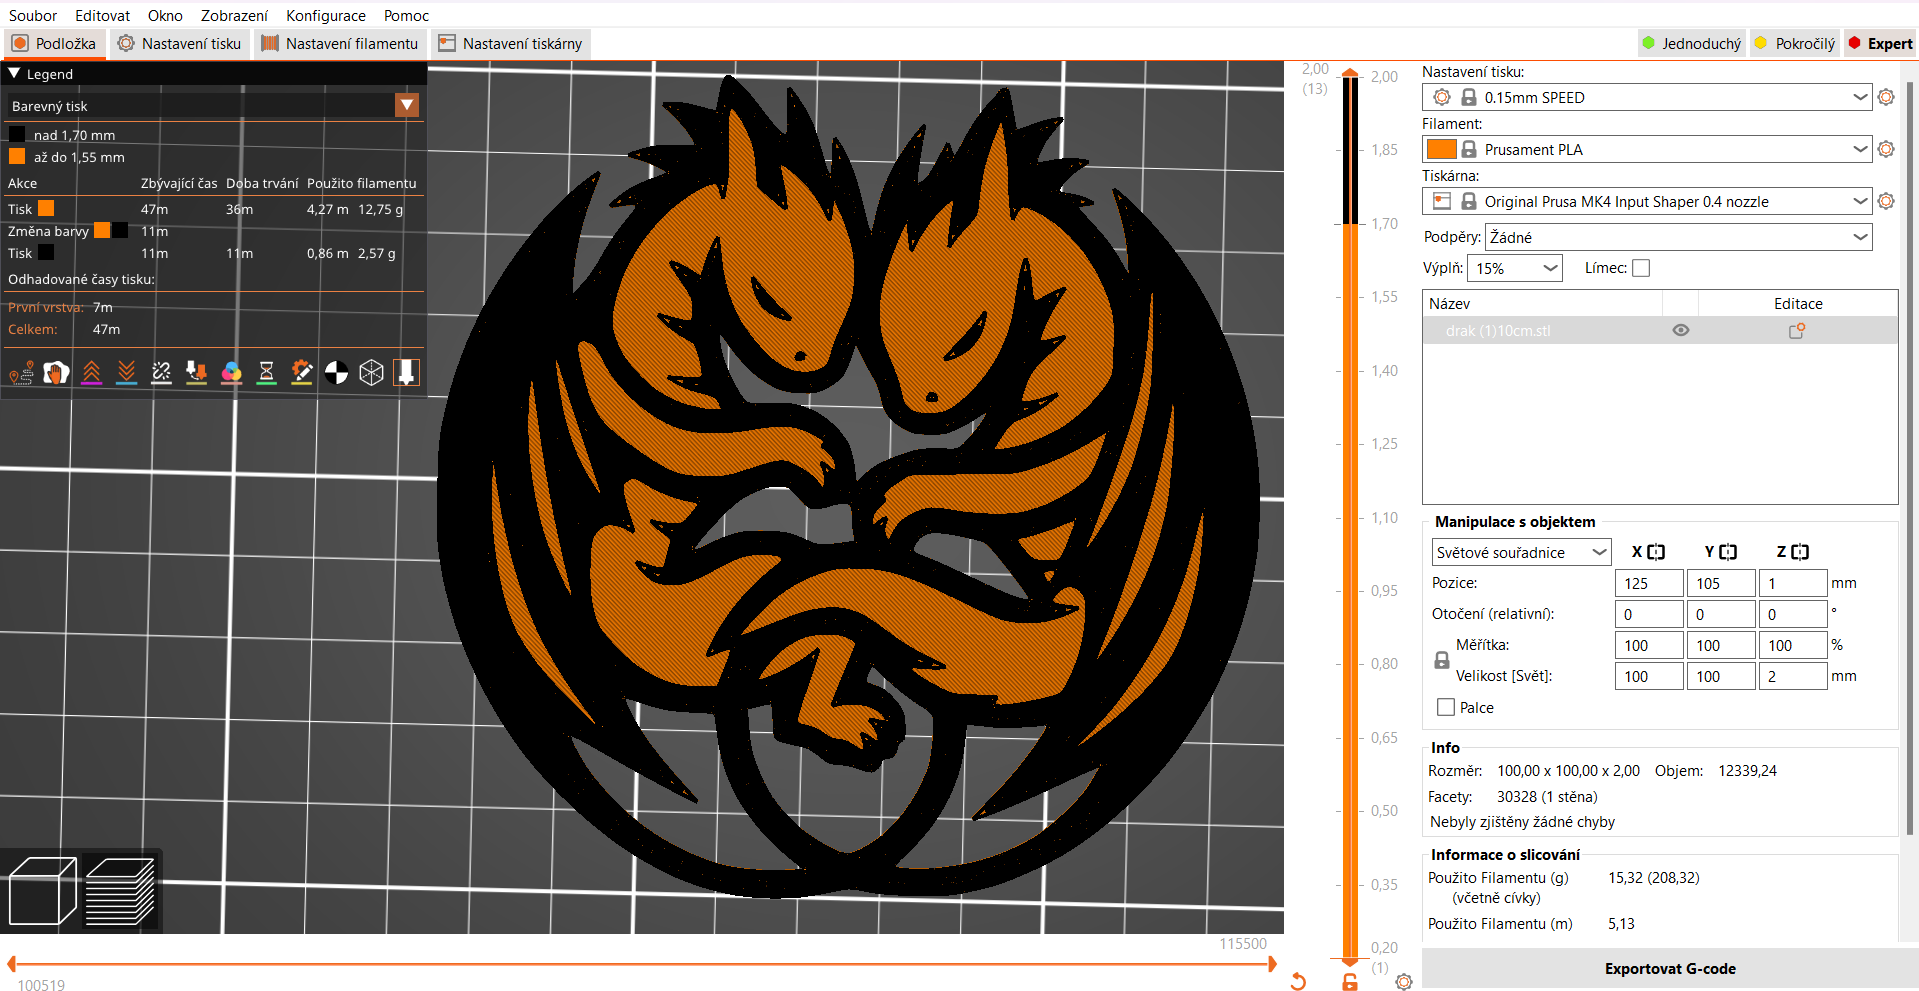
Task: Enable the Límec checkbox
Action: click(x=1641, y=268)
